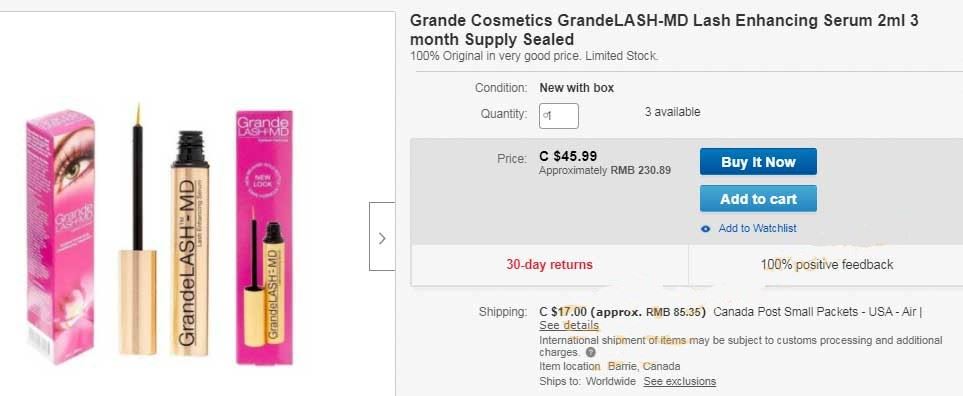
Task: Click the New with box condition text
Action: click(x=577, y=88)
